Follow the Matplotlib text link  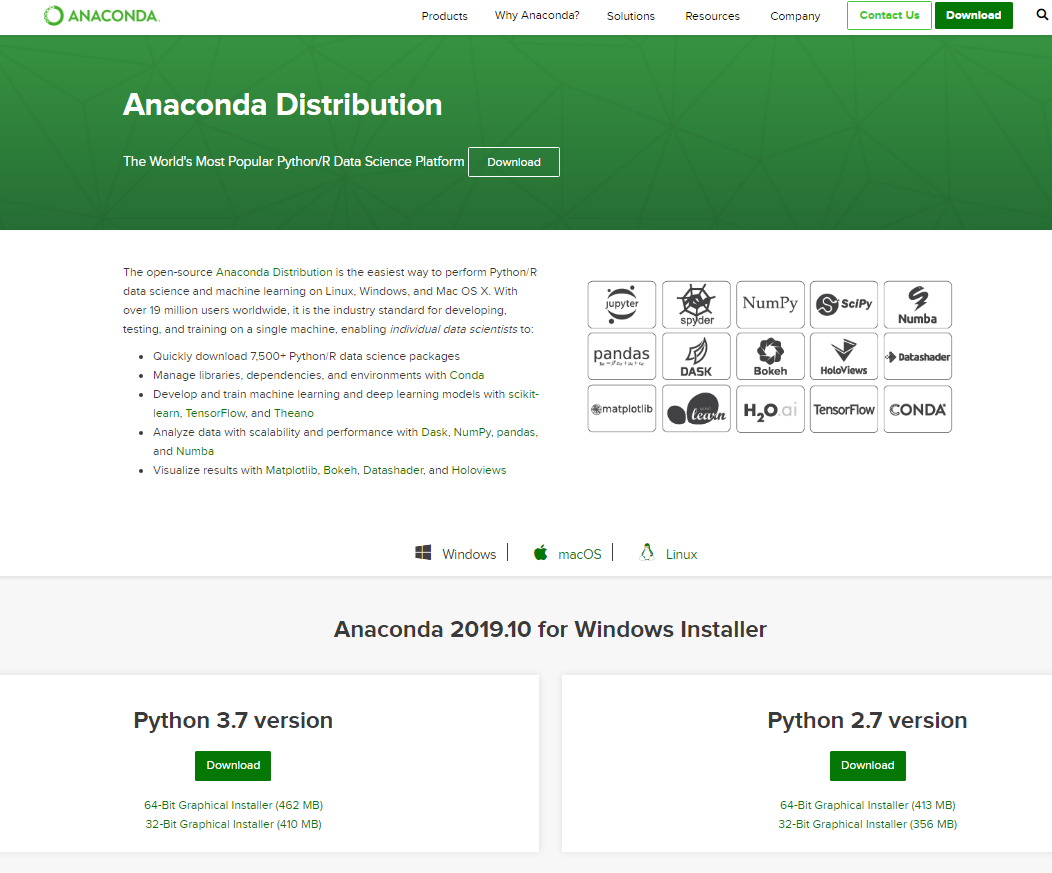291,470
